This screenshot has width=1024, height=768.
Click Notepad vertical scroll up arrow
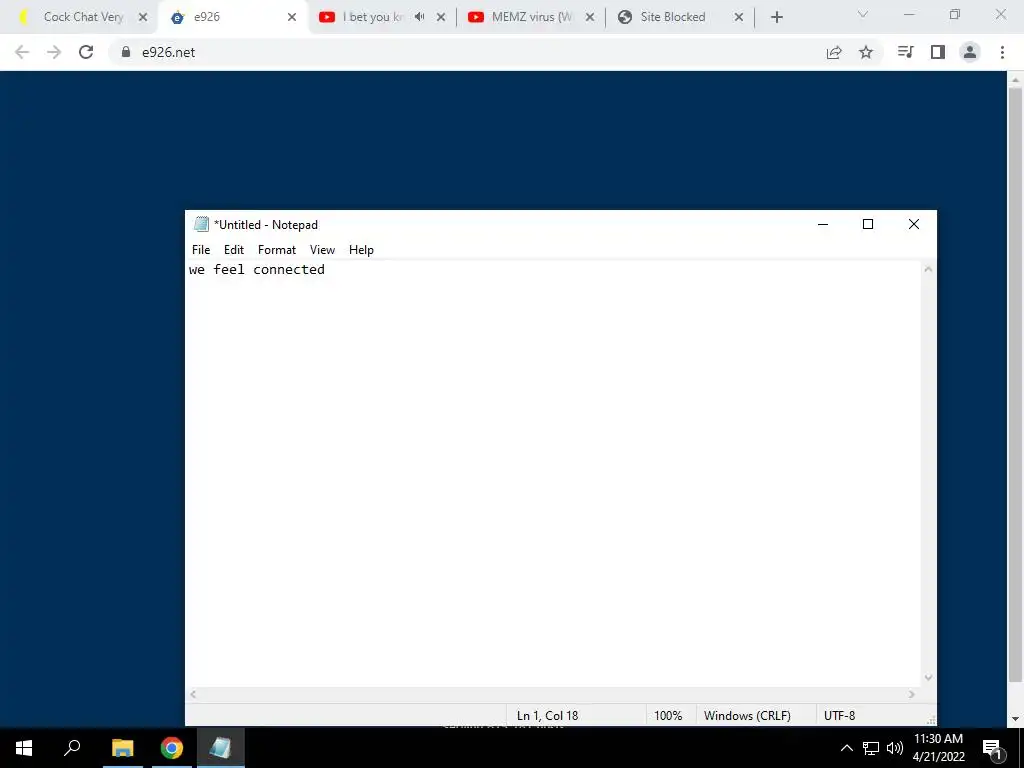point(928,269)
